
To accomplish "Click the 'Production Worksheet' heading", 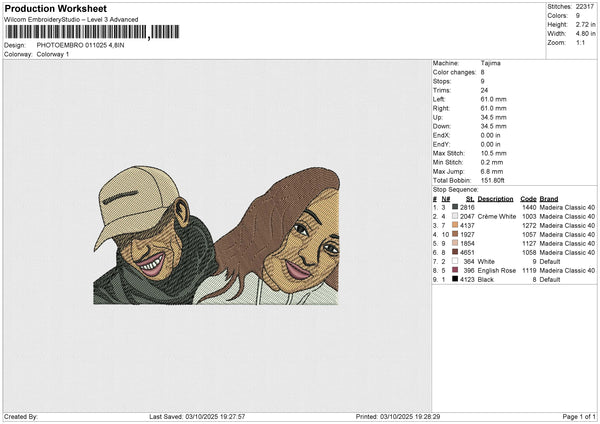I will (x=56, y=8).
